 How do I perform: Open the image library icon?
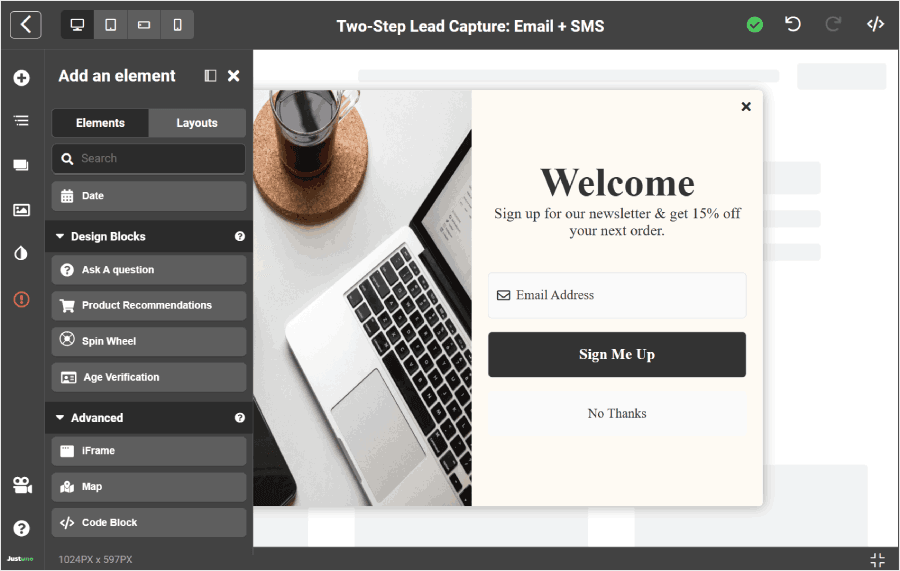[x=21, y=210]
